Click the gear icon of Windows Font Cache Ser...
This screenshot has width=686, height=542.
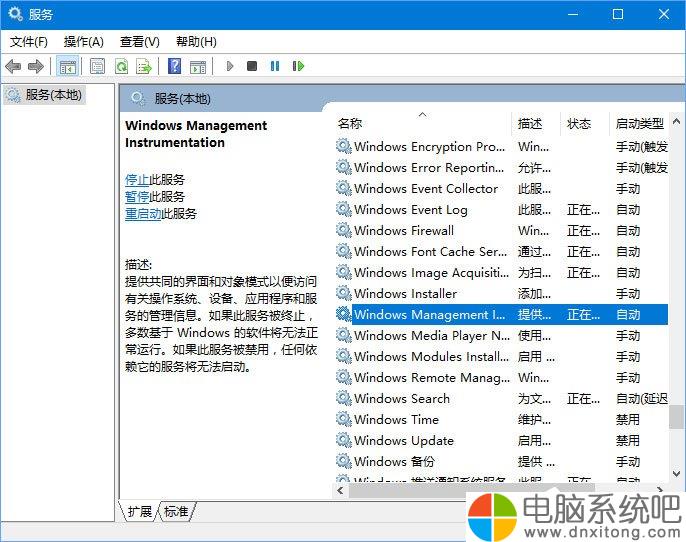point(343,252)
